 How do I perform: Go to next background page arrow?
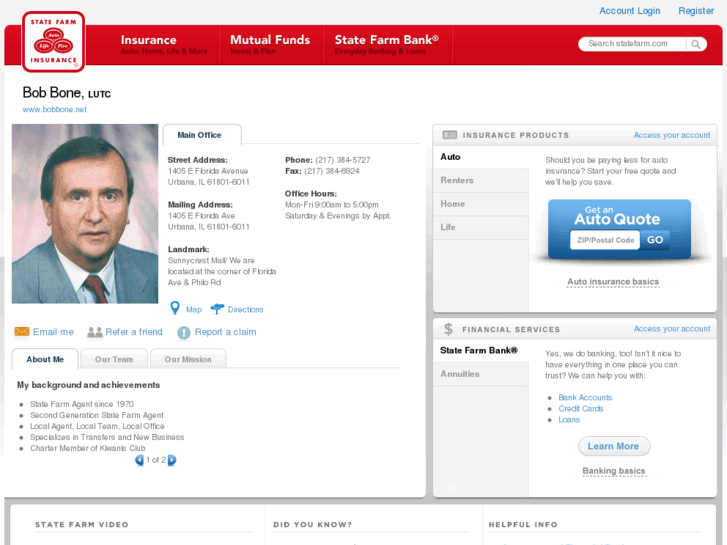click(x=172, y=460)
